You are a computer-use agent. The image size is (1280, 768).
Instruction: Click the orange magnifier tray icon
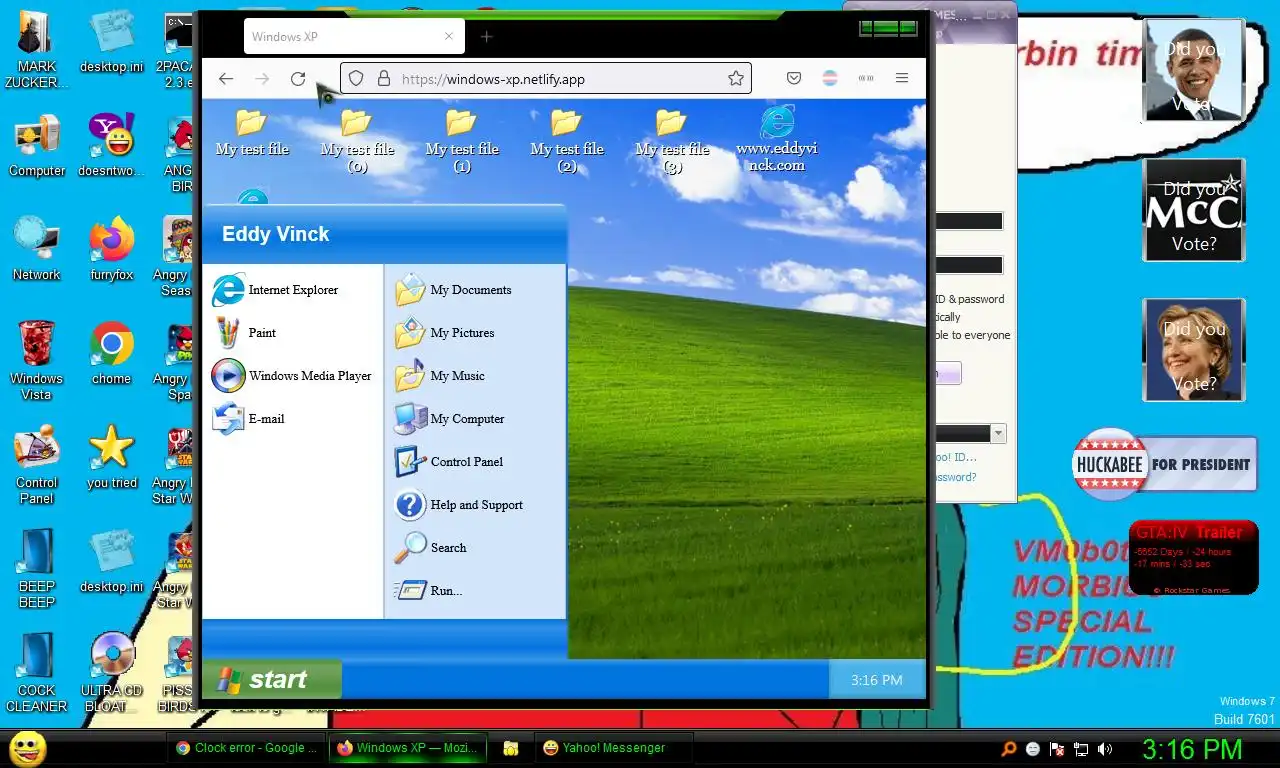point(1009,749)
